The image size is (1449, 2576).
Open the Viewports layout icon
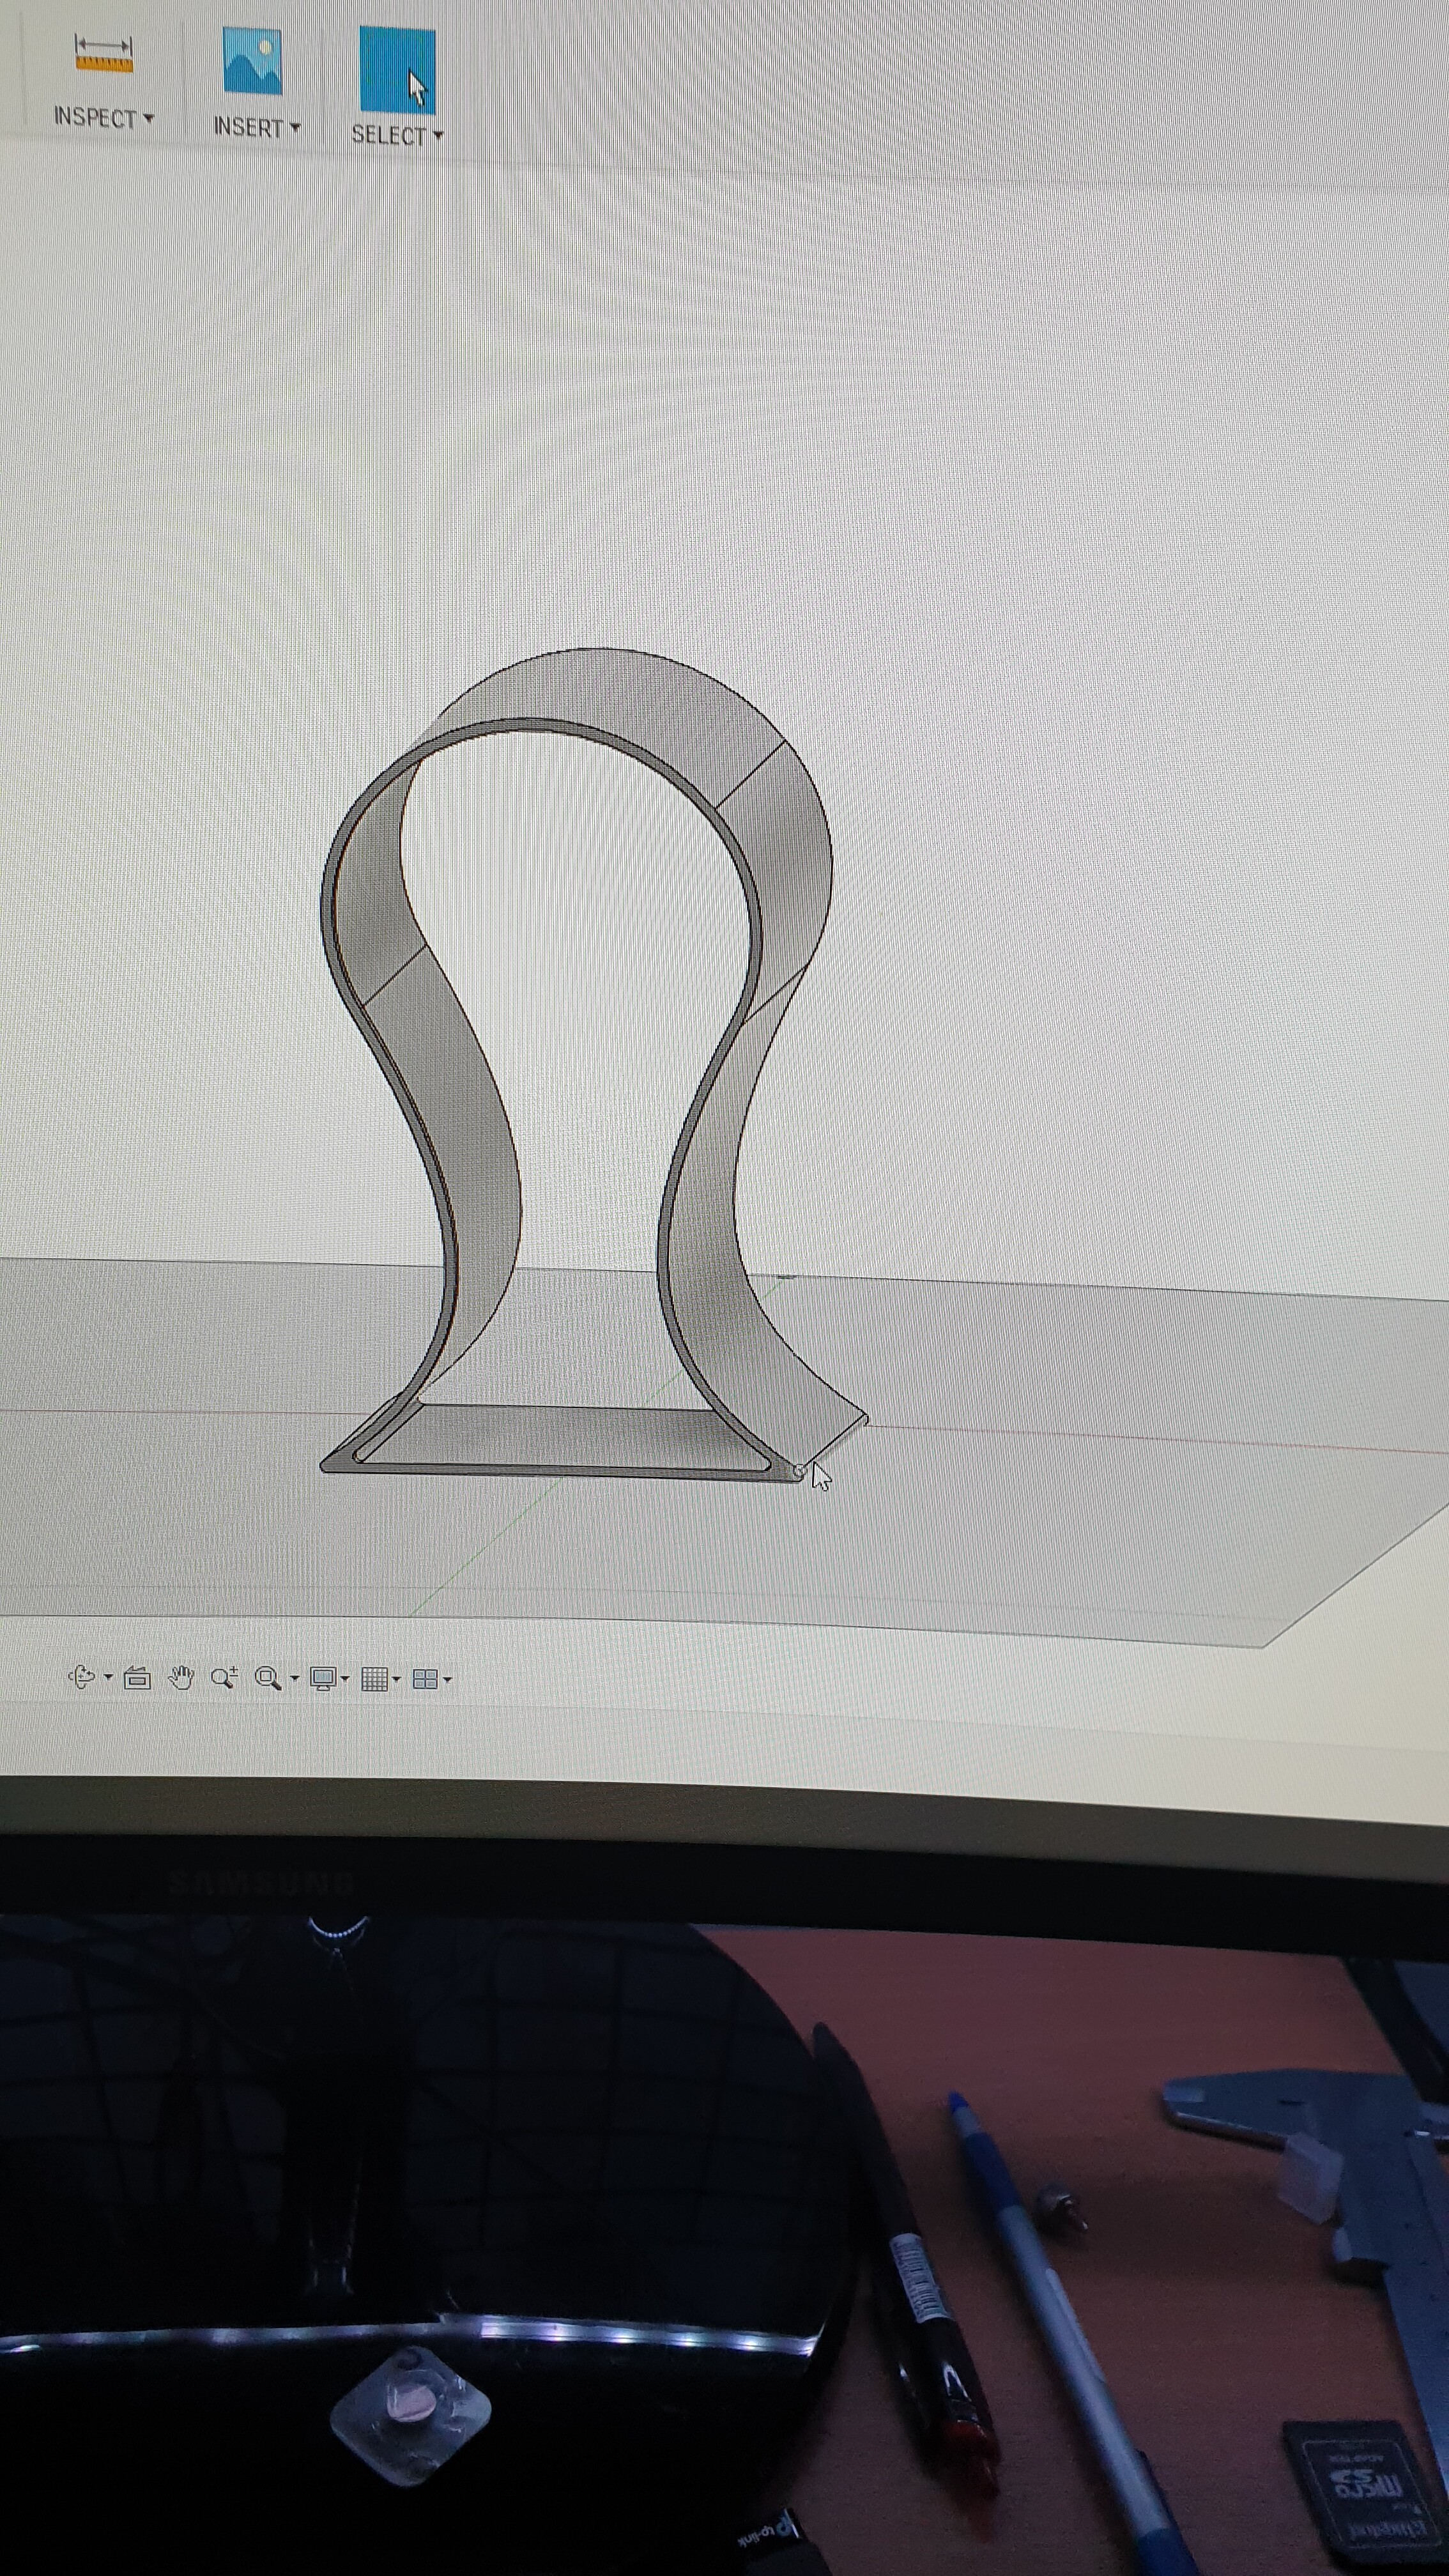click(425, 1680)
